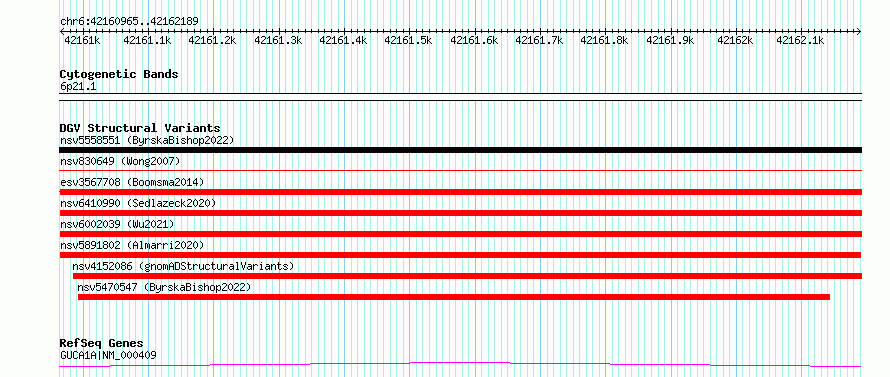Viewport: 890px width, 377px height.
Task: Click the 42162k ruler tick label
Action: pos(735,40)
